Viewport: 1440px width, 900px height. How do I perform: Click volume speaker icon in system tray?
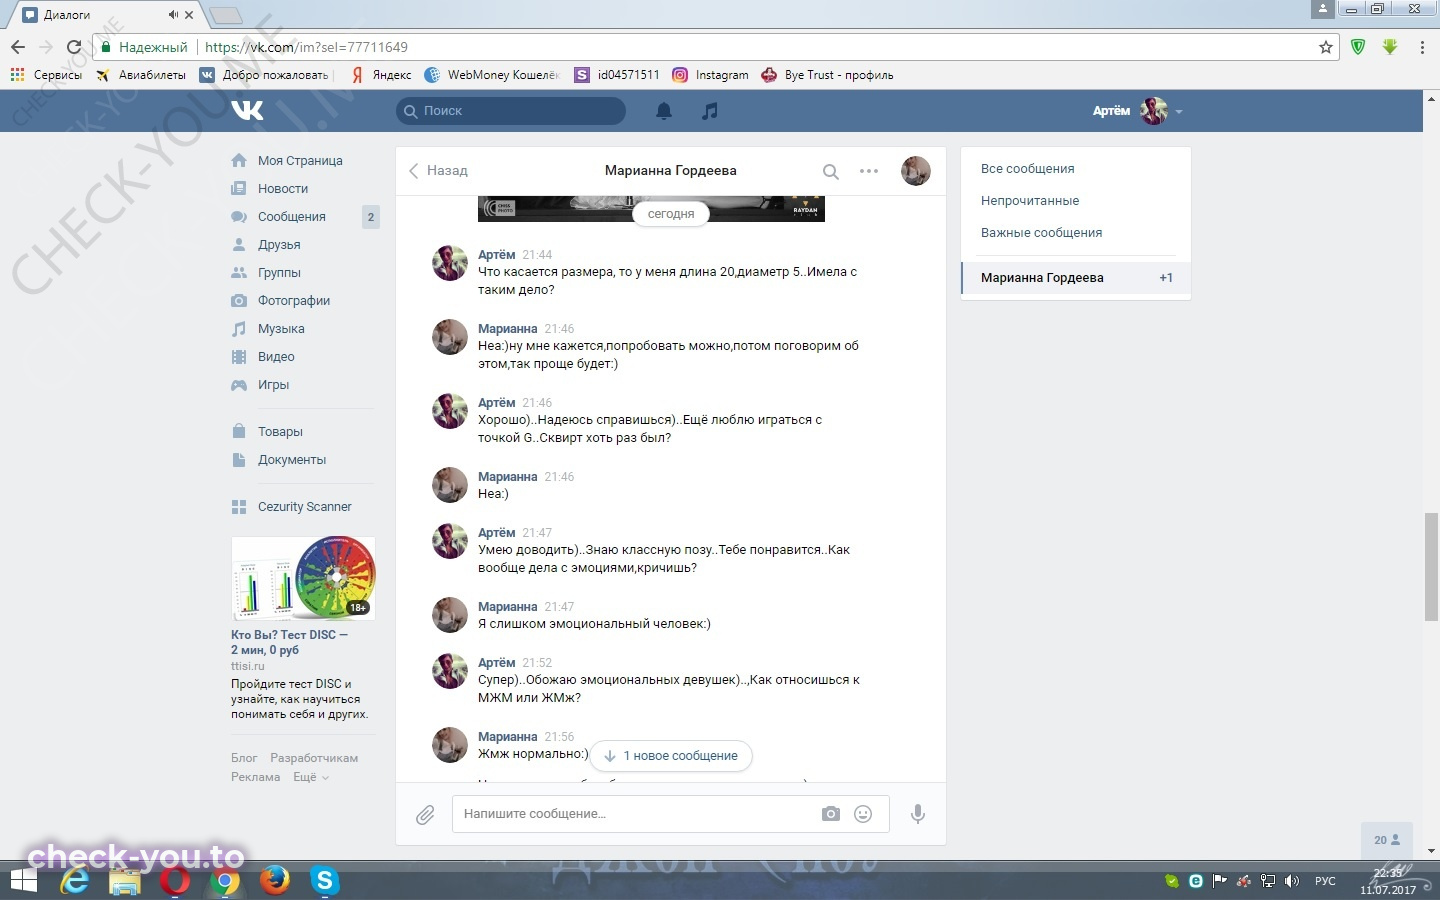(x=1292, y=881)
